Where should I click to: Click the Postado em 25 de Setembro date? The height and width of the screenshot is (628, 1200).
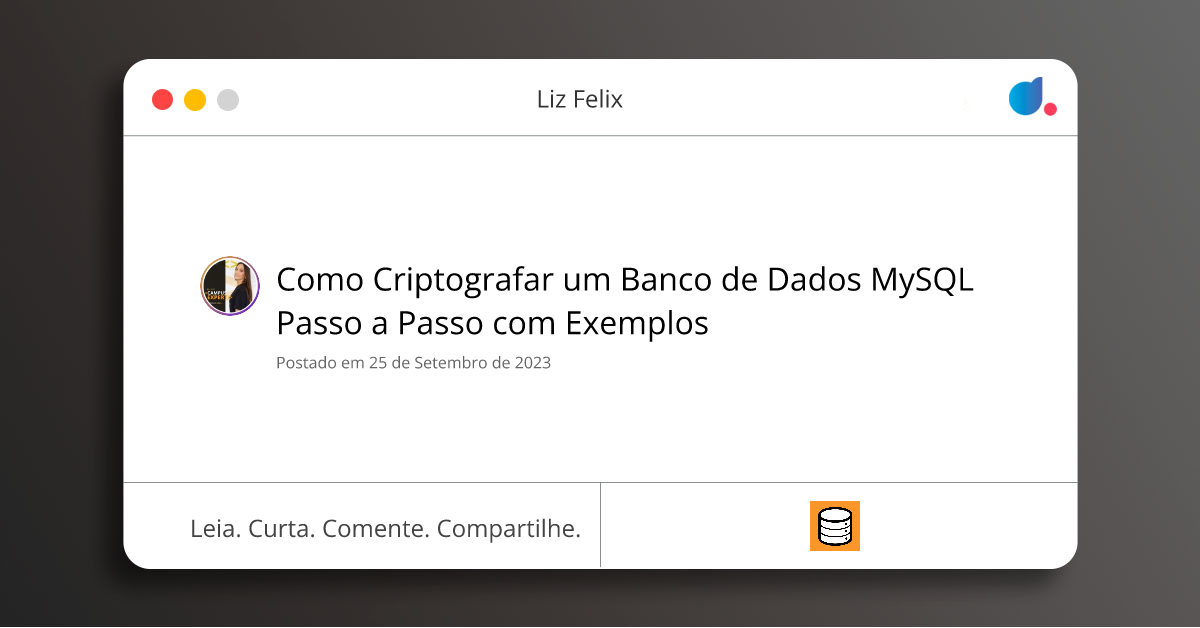click(x=413, y=363)
